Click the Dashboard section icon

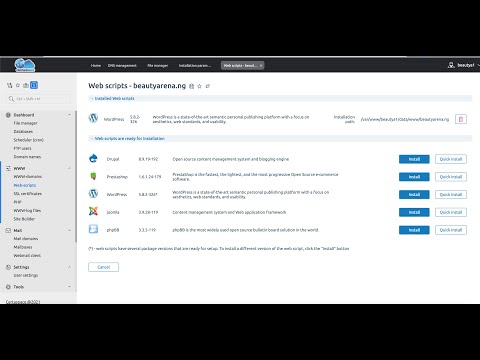8,115
